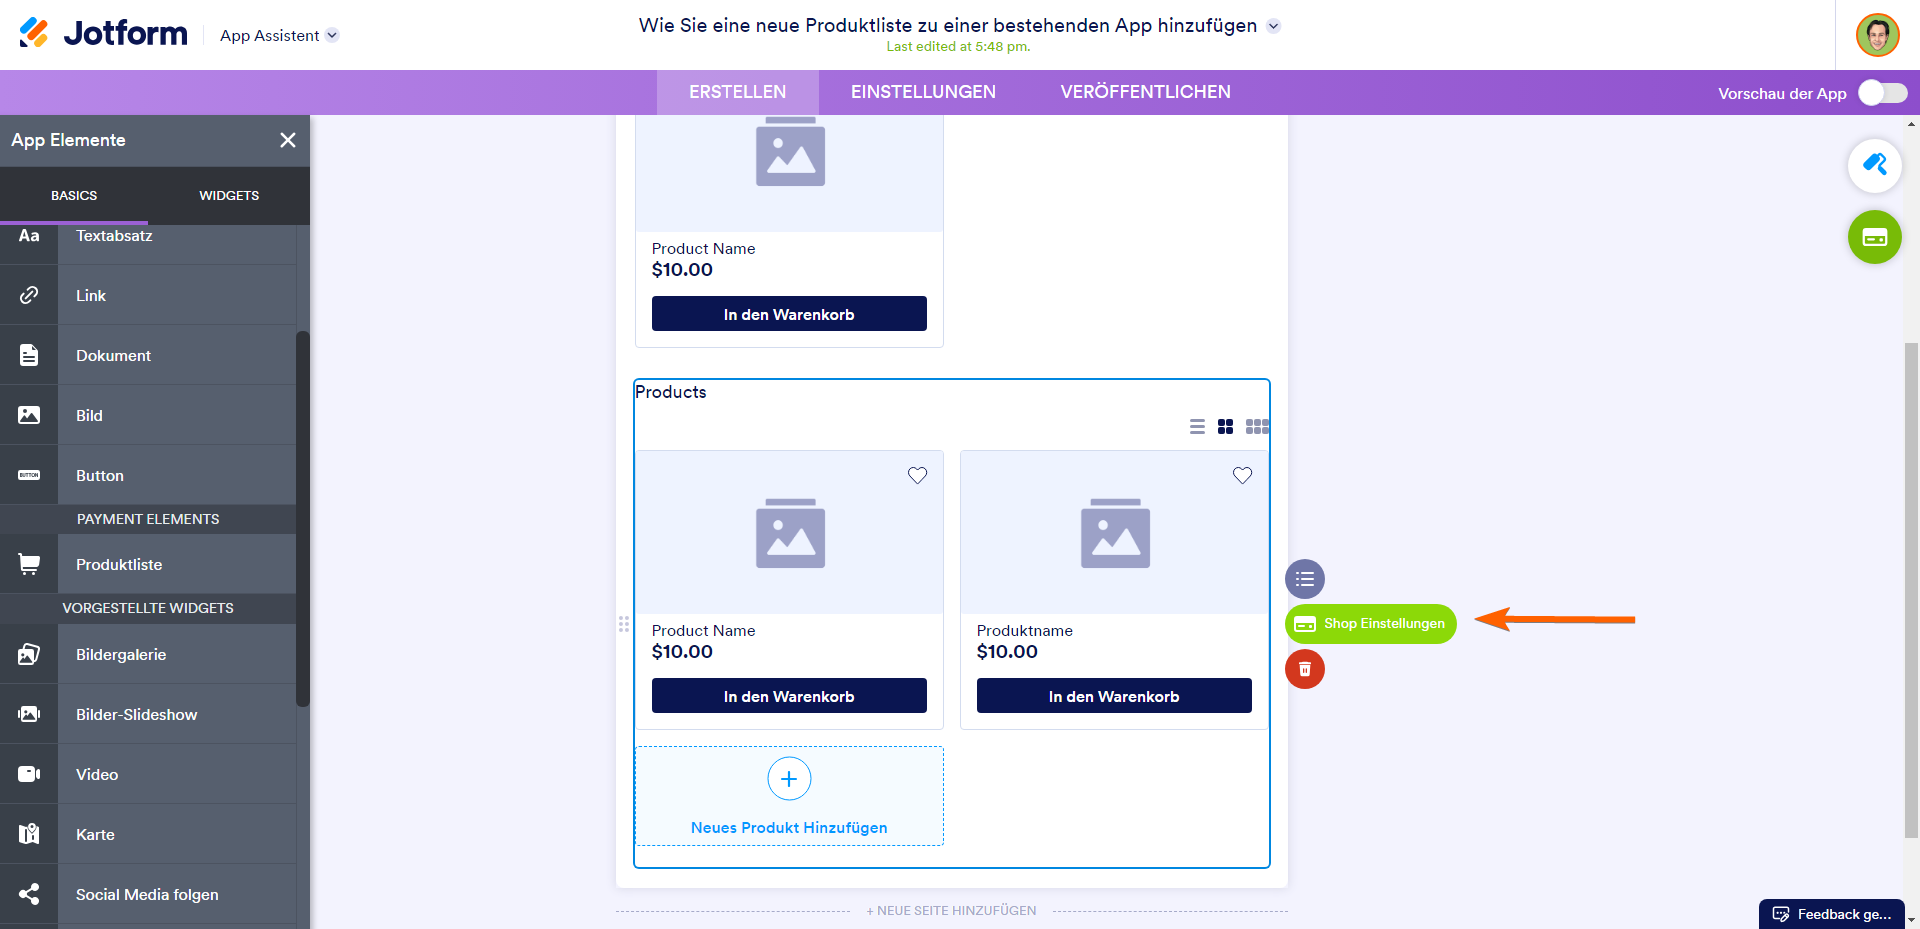Select the three-column grid view icon
This screenshot has width=1920, height=929.
coord(1257,427)
